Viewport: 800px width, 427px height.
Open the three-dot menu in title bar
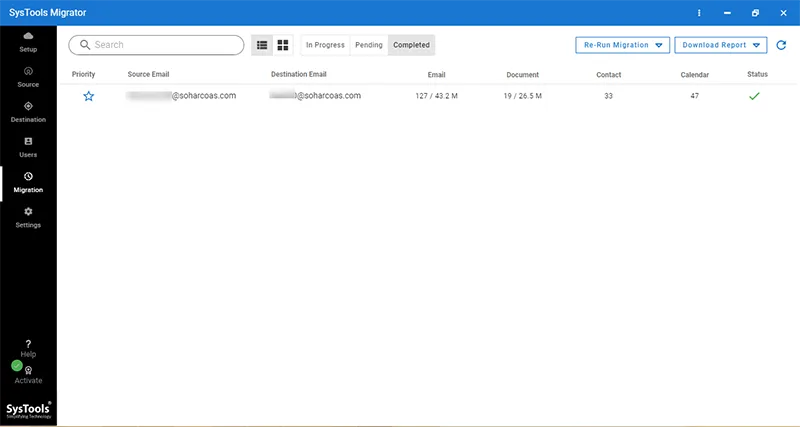point(699,13)
